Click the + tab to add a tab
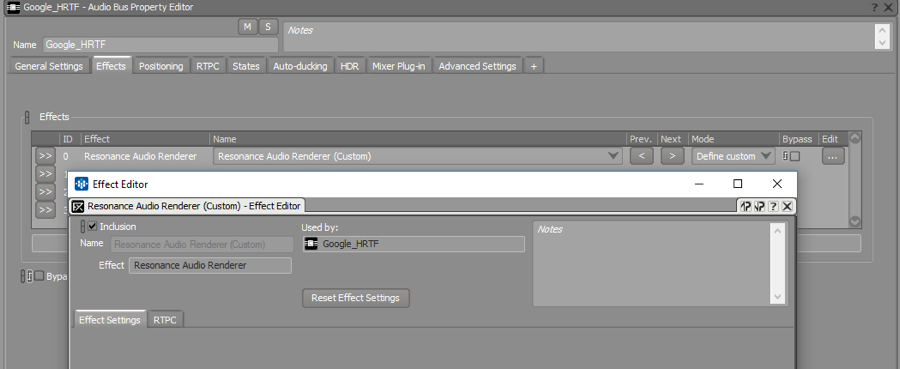The width and height of the screenshot is (900, 369). coord(533,66)
